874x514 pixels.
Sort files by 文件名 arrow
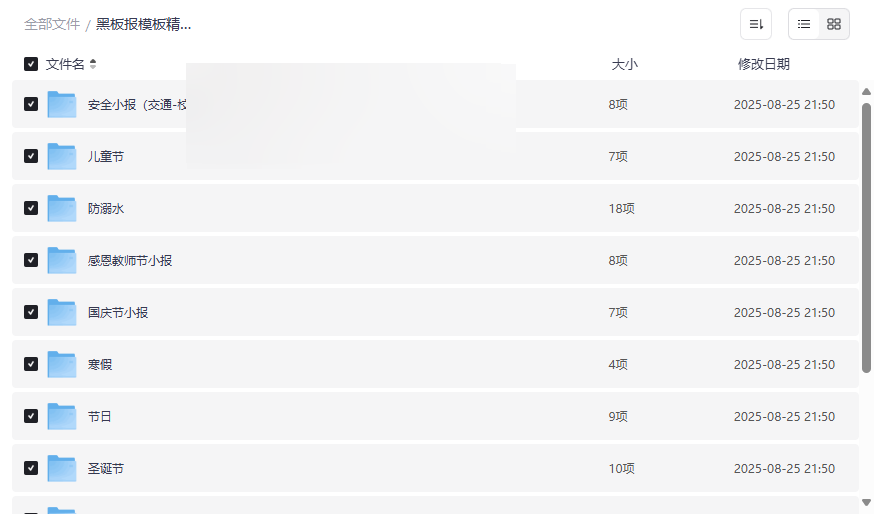tap(93, 64)
